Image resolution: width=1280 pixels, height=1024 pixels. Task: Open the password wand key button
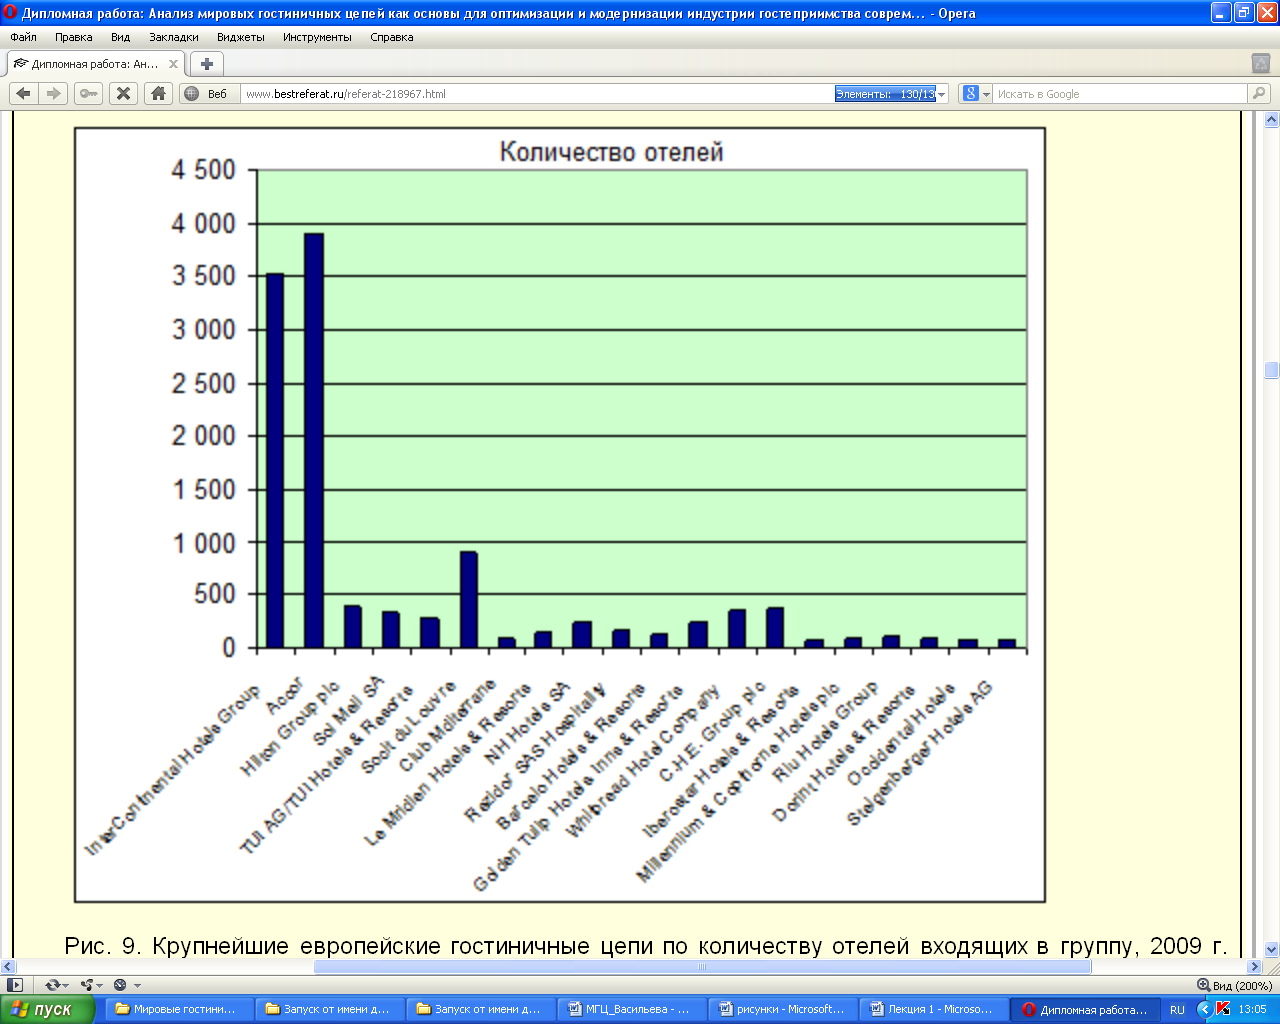point(89,93)
